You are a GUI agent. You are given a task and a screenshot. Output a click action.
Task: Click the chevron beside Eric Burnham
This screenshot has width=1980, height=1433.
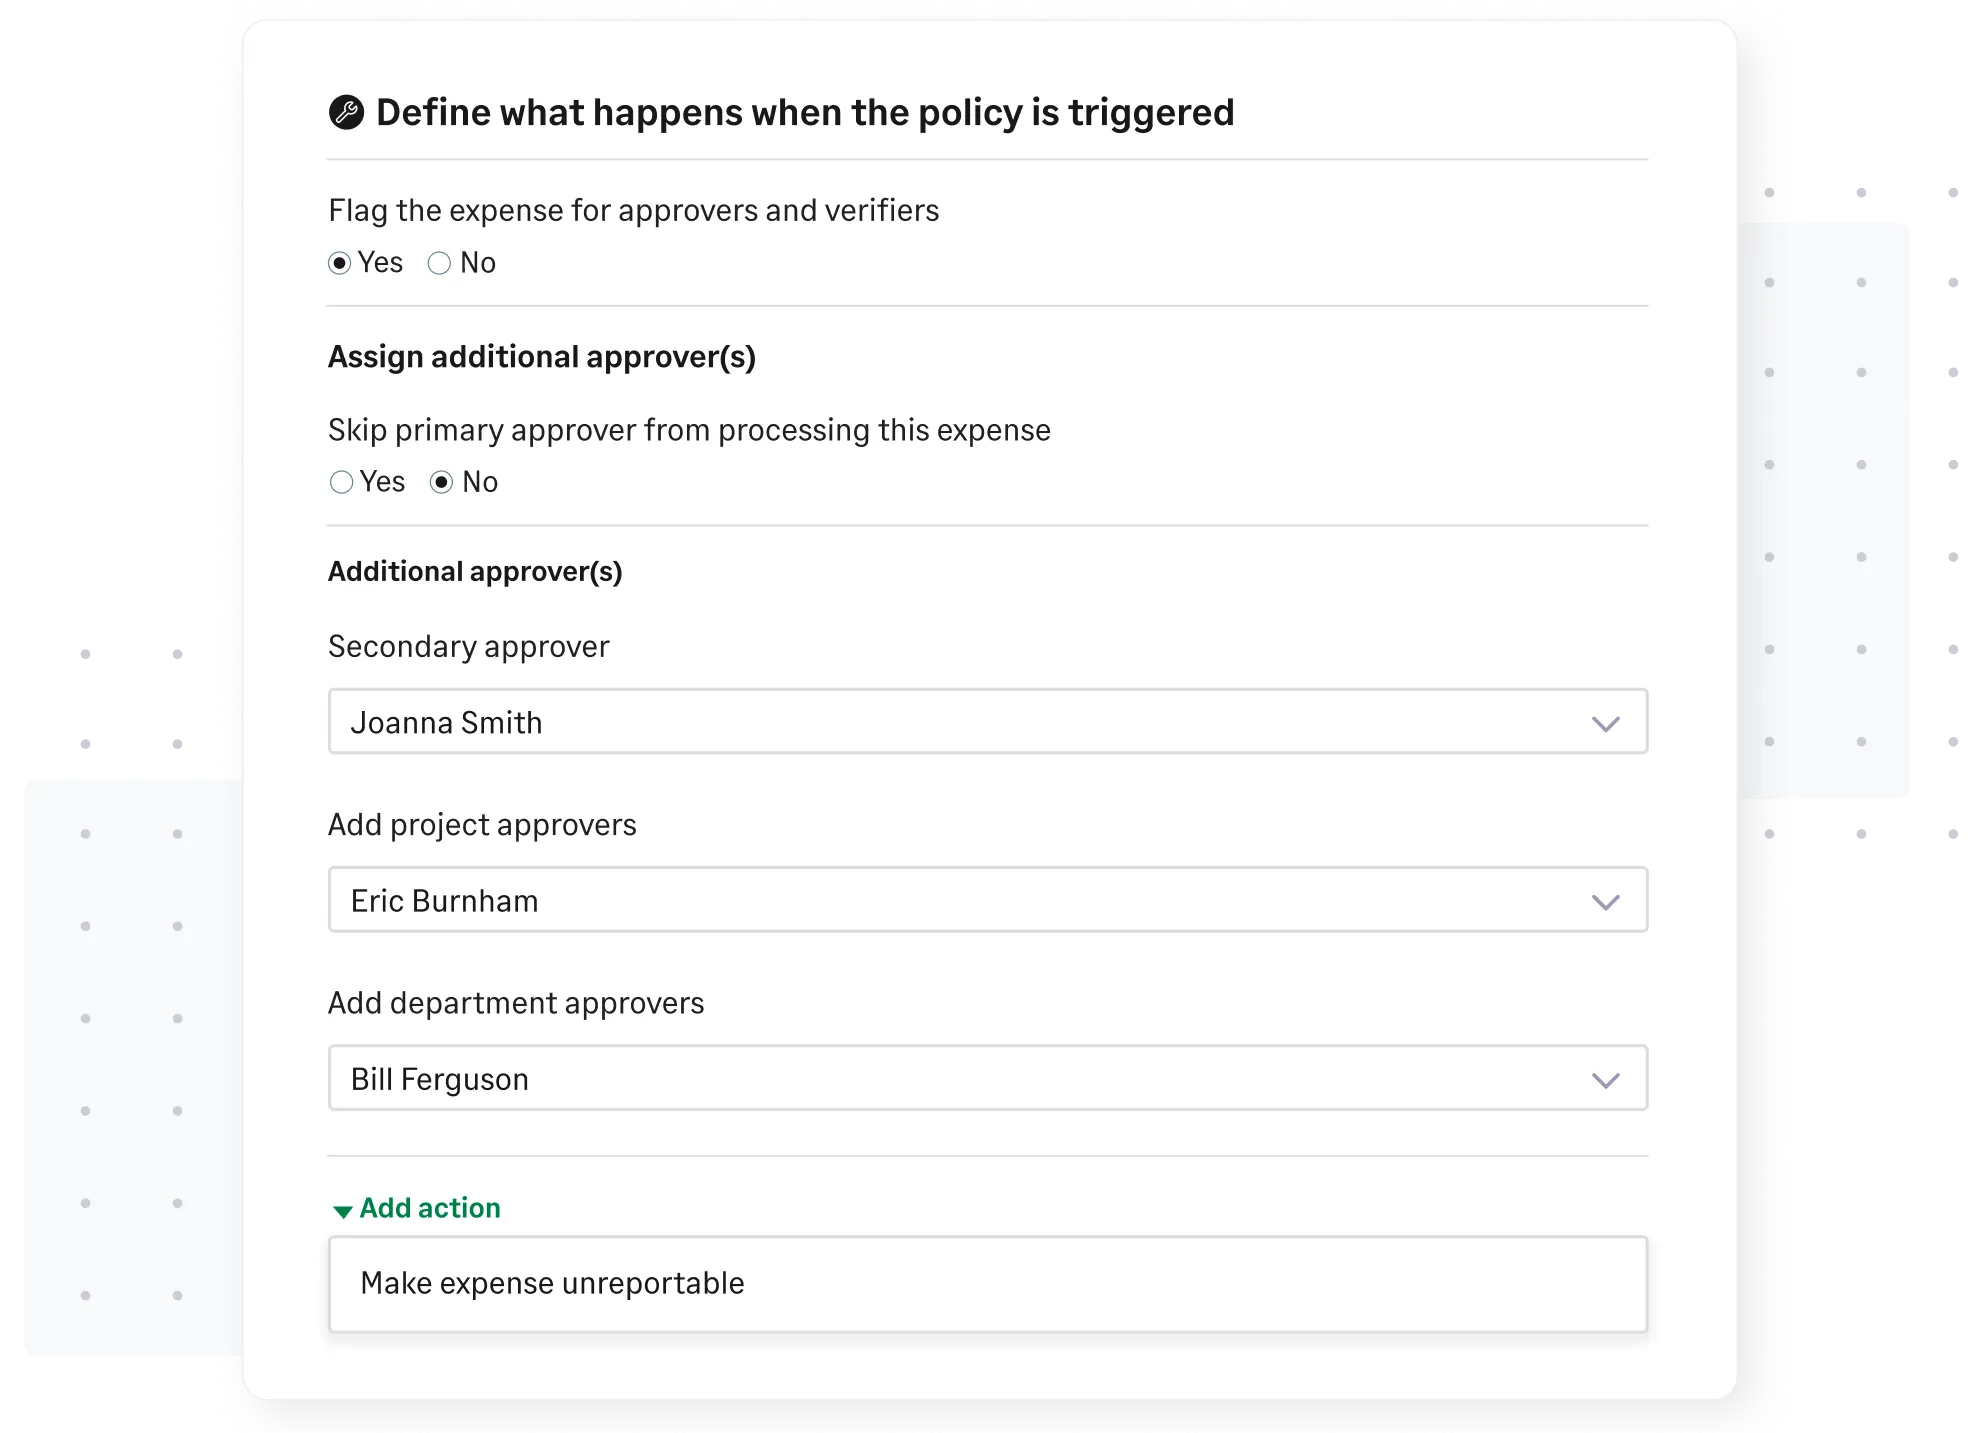click(x=1607, y=900)
